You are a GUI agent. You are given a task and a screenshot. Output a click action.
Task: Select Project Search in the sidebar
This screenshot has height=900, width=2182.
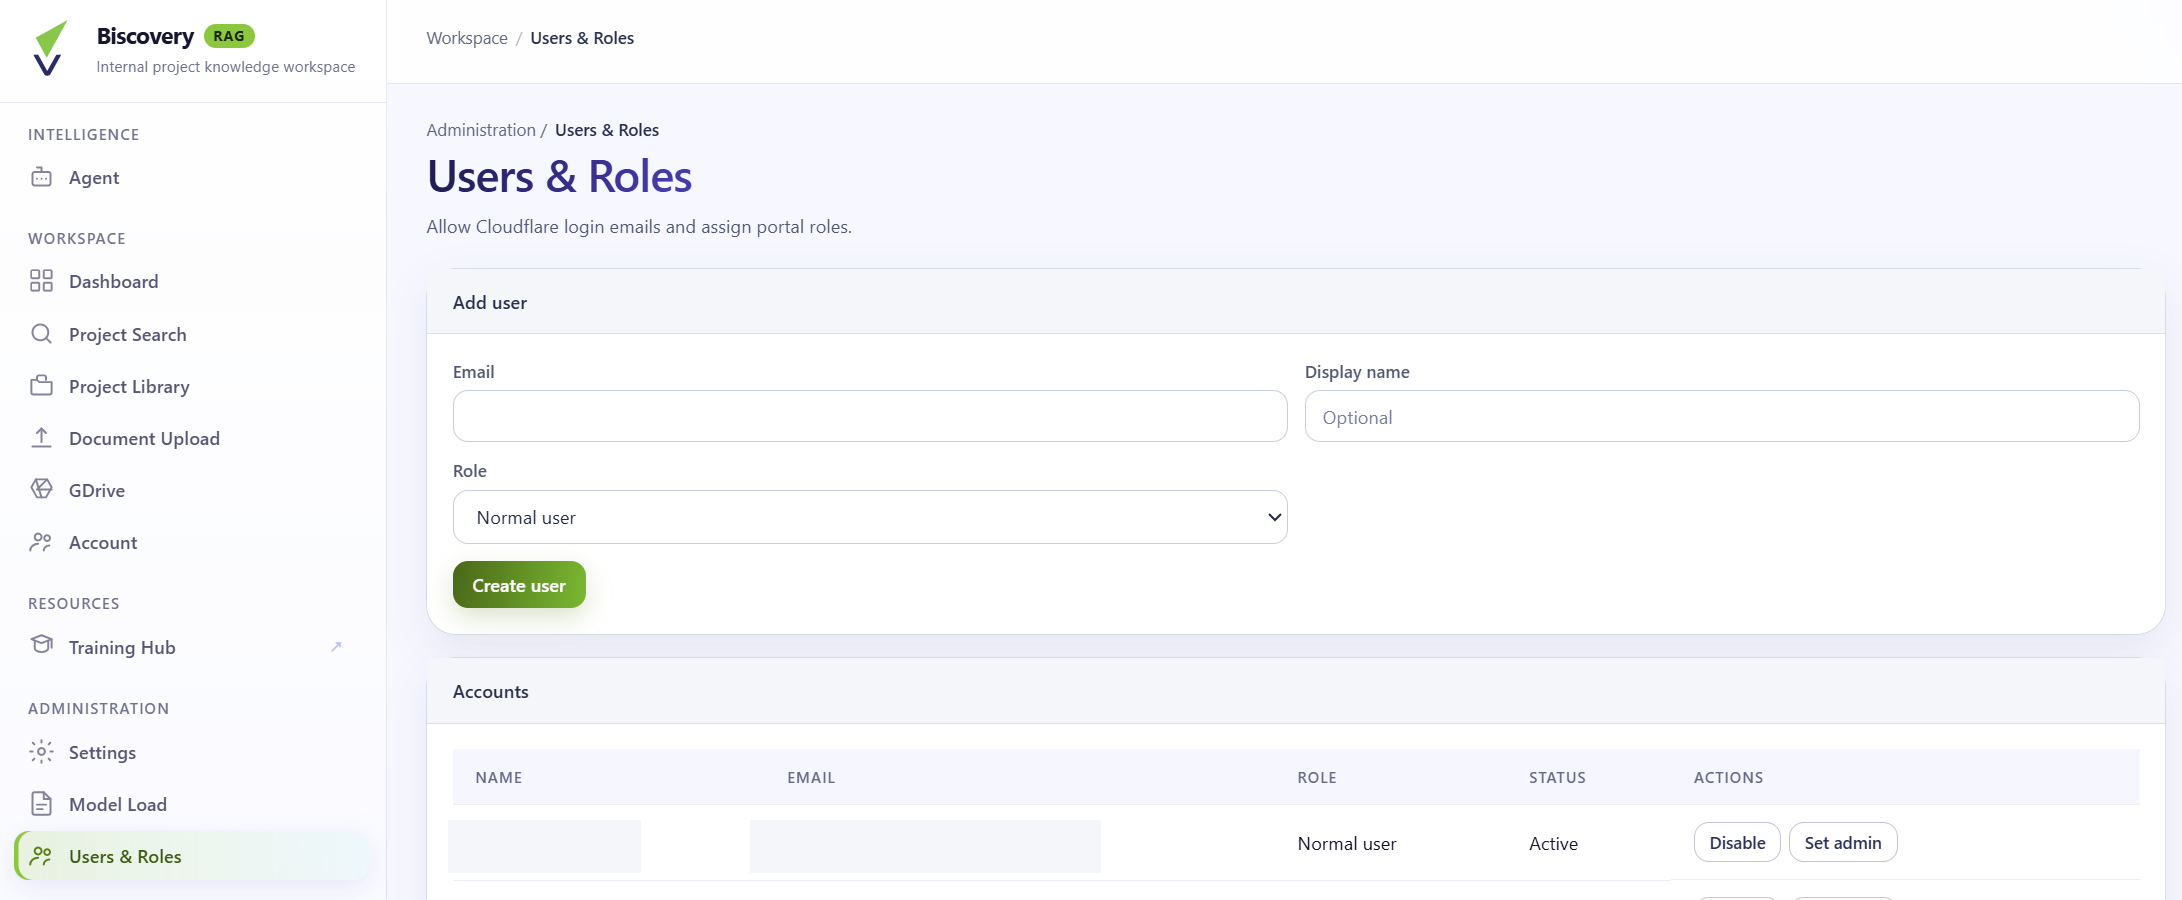(x=193, y=334)
